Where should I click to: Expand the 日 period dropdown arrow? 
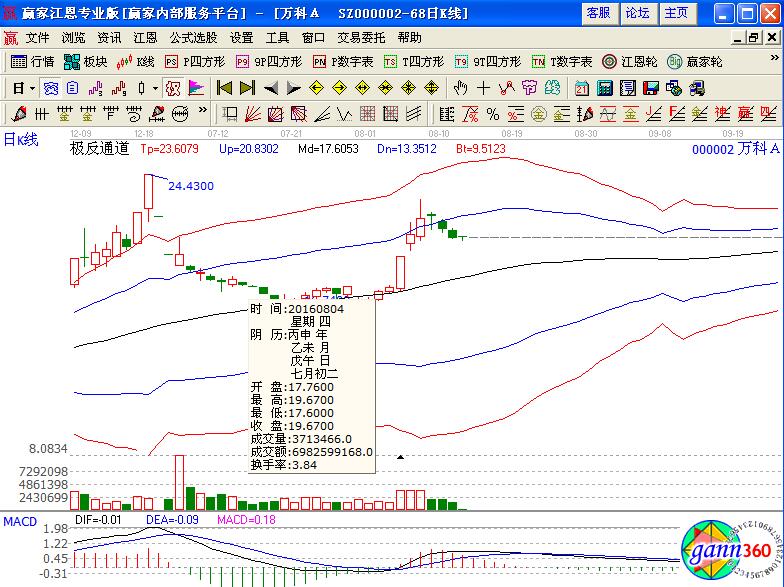pos(32,87)
